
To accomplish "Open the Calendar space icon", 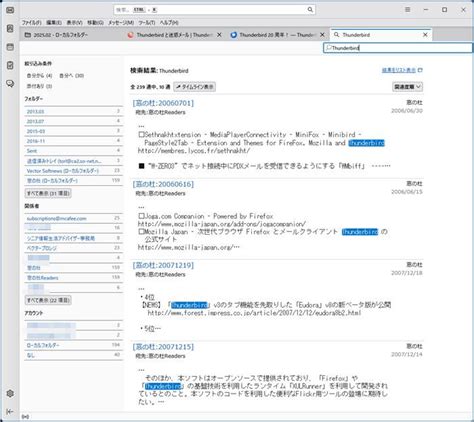I will coord(10,47).
